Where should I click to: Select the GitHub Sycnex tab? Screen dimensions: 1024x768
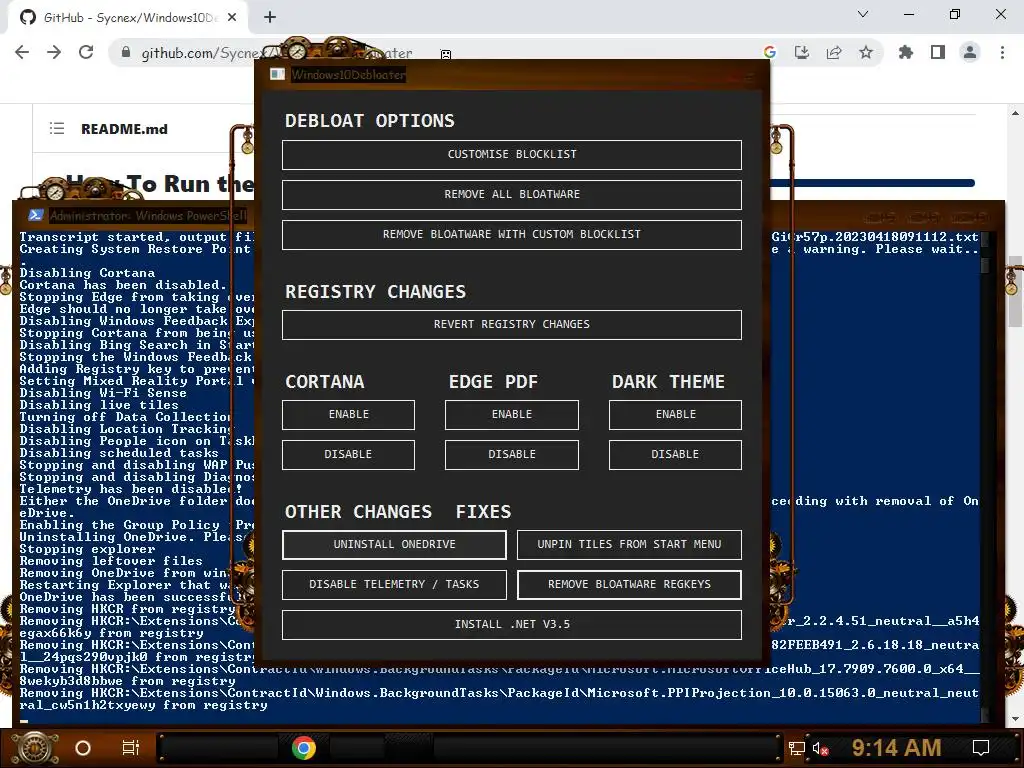coord(127,18)
